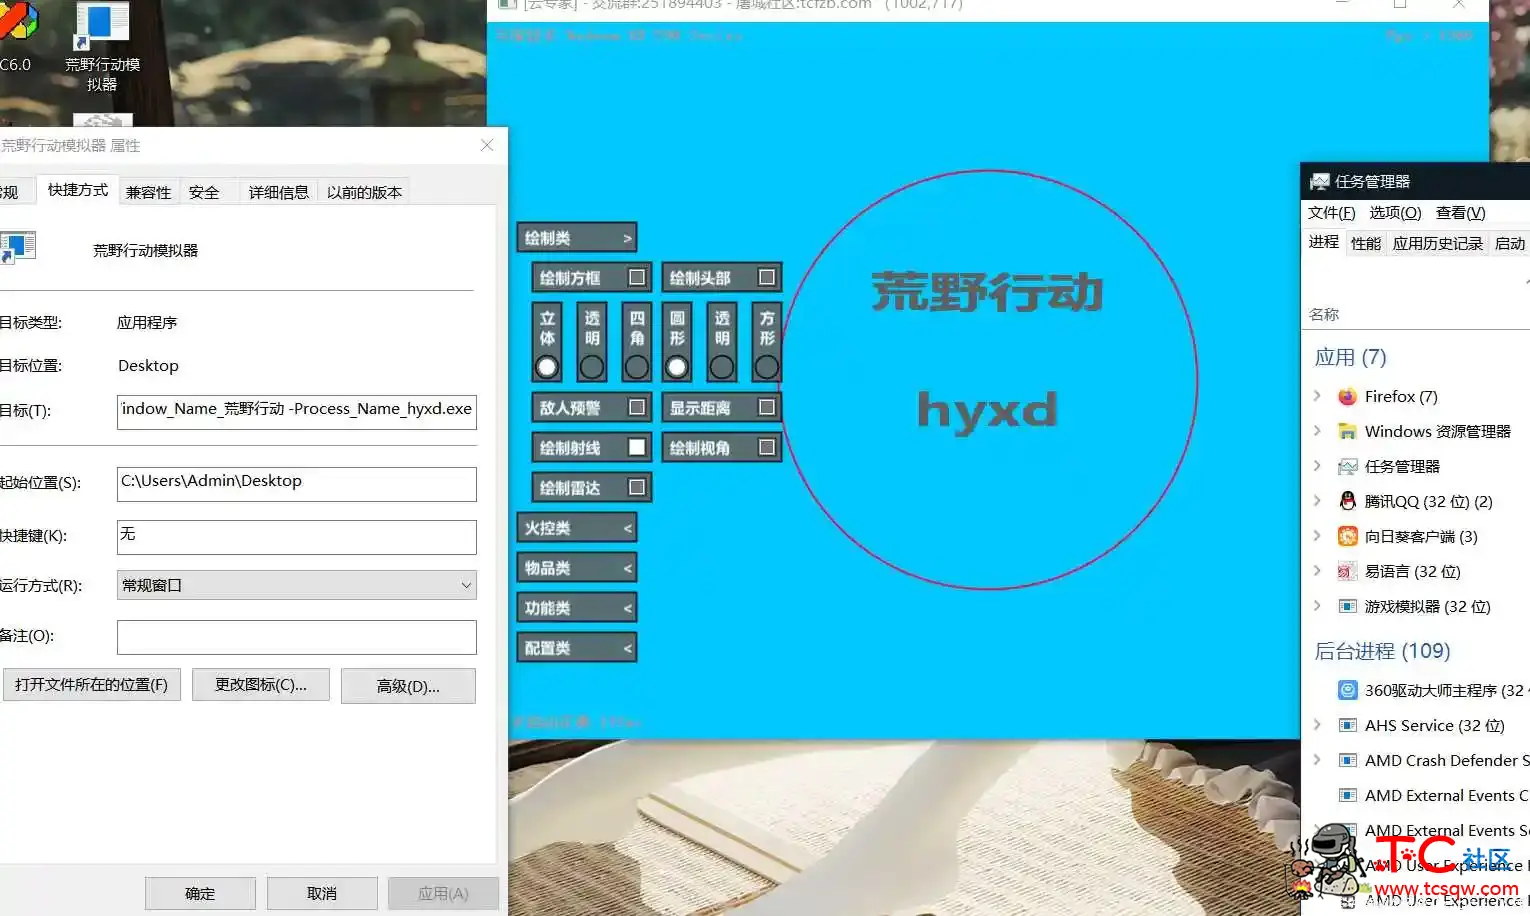
Task: Select the 后台进程 (109) group heading
Action: (x=1382, y=651)
